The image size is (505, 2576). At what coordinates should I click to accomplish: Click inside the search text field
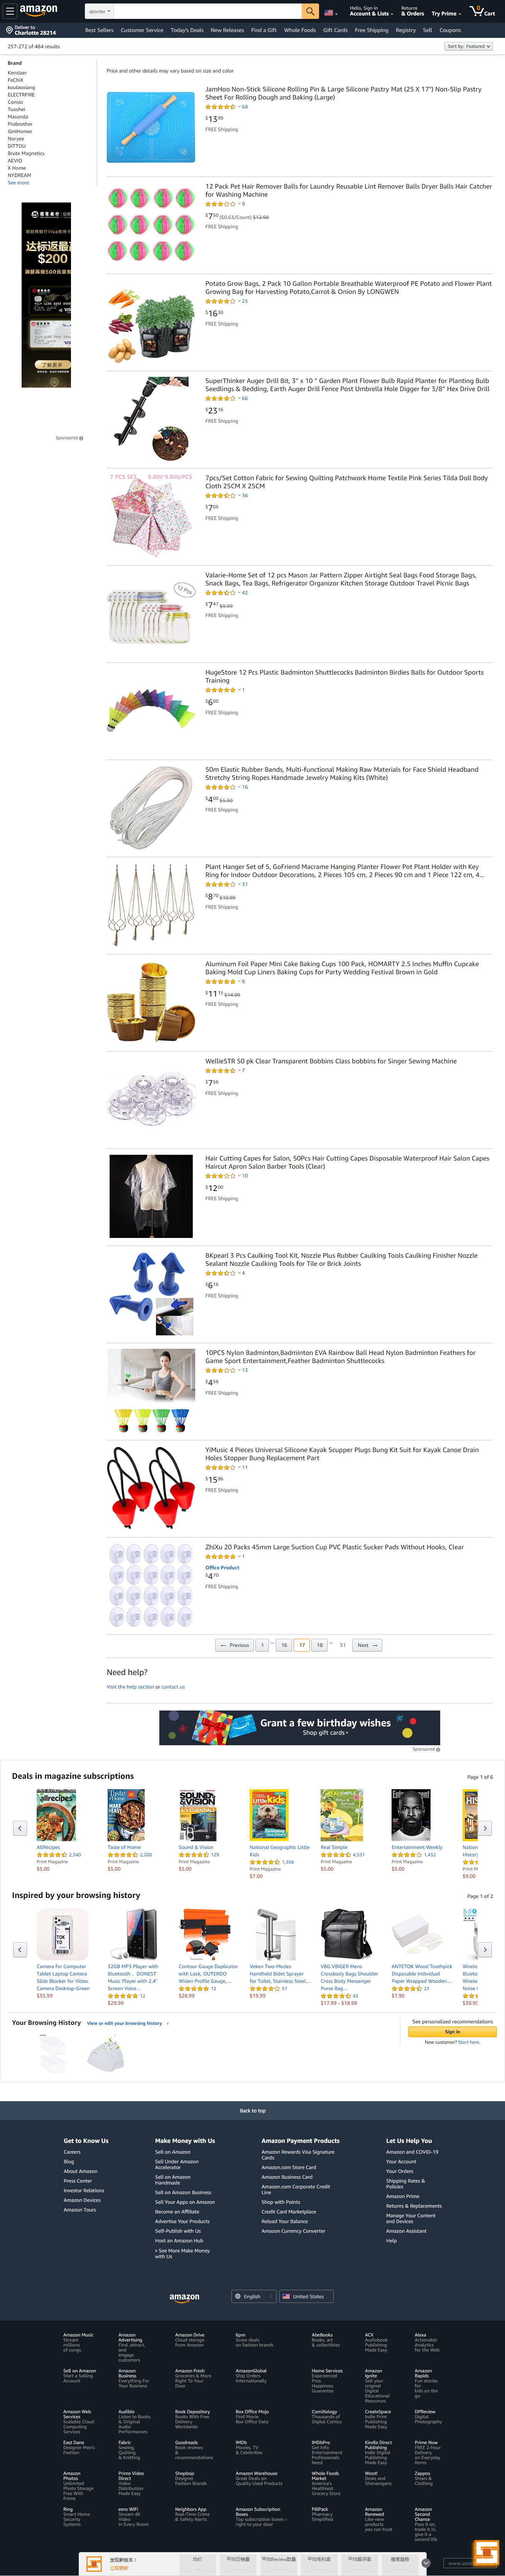208,11
